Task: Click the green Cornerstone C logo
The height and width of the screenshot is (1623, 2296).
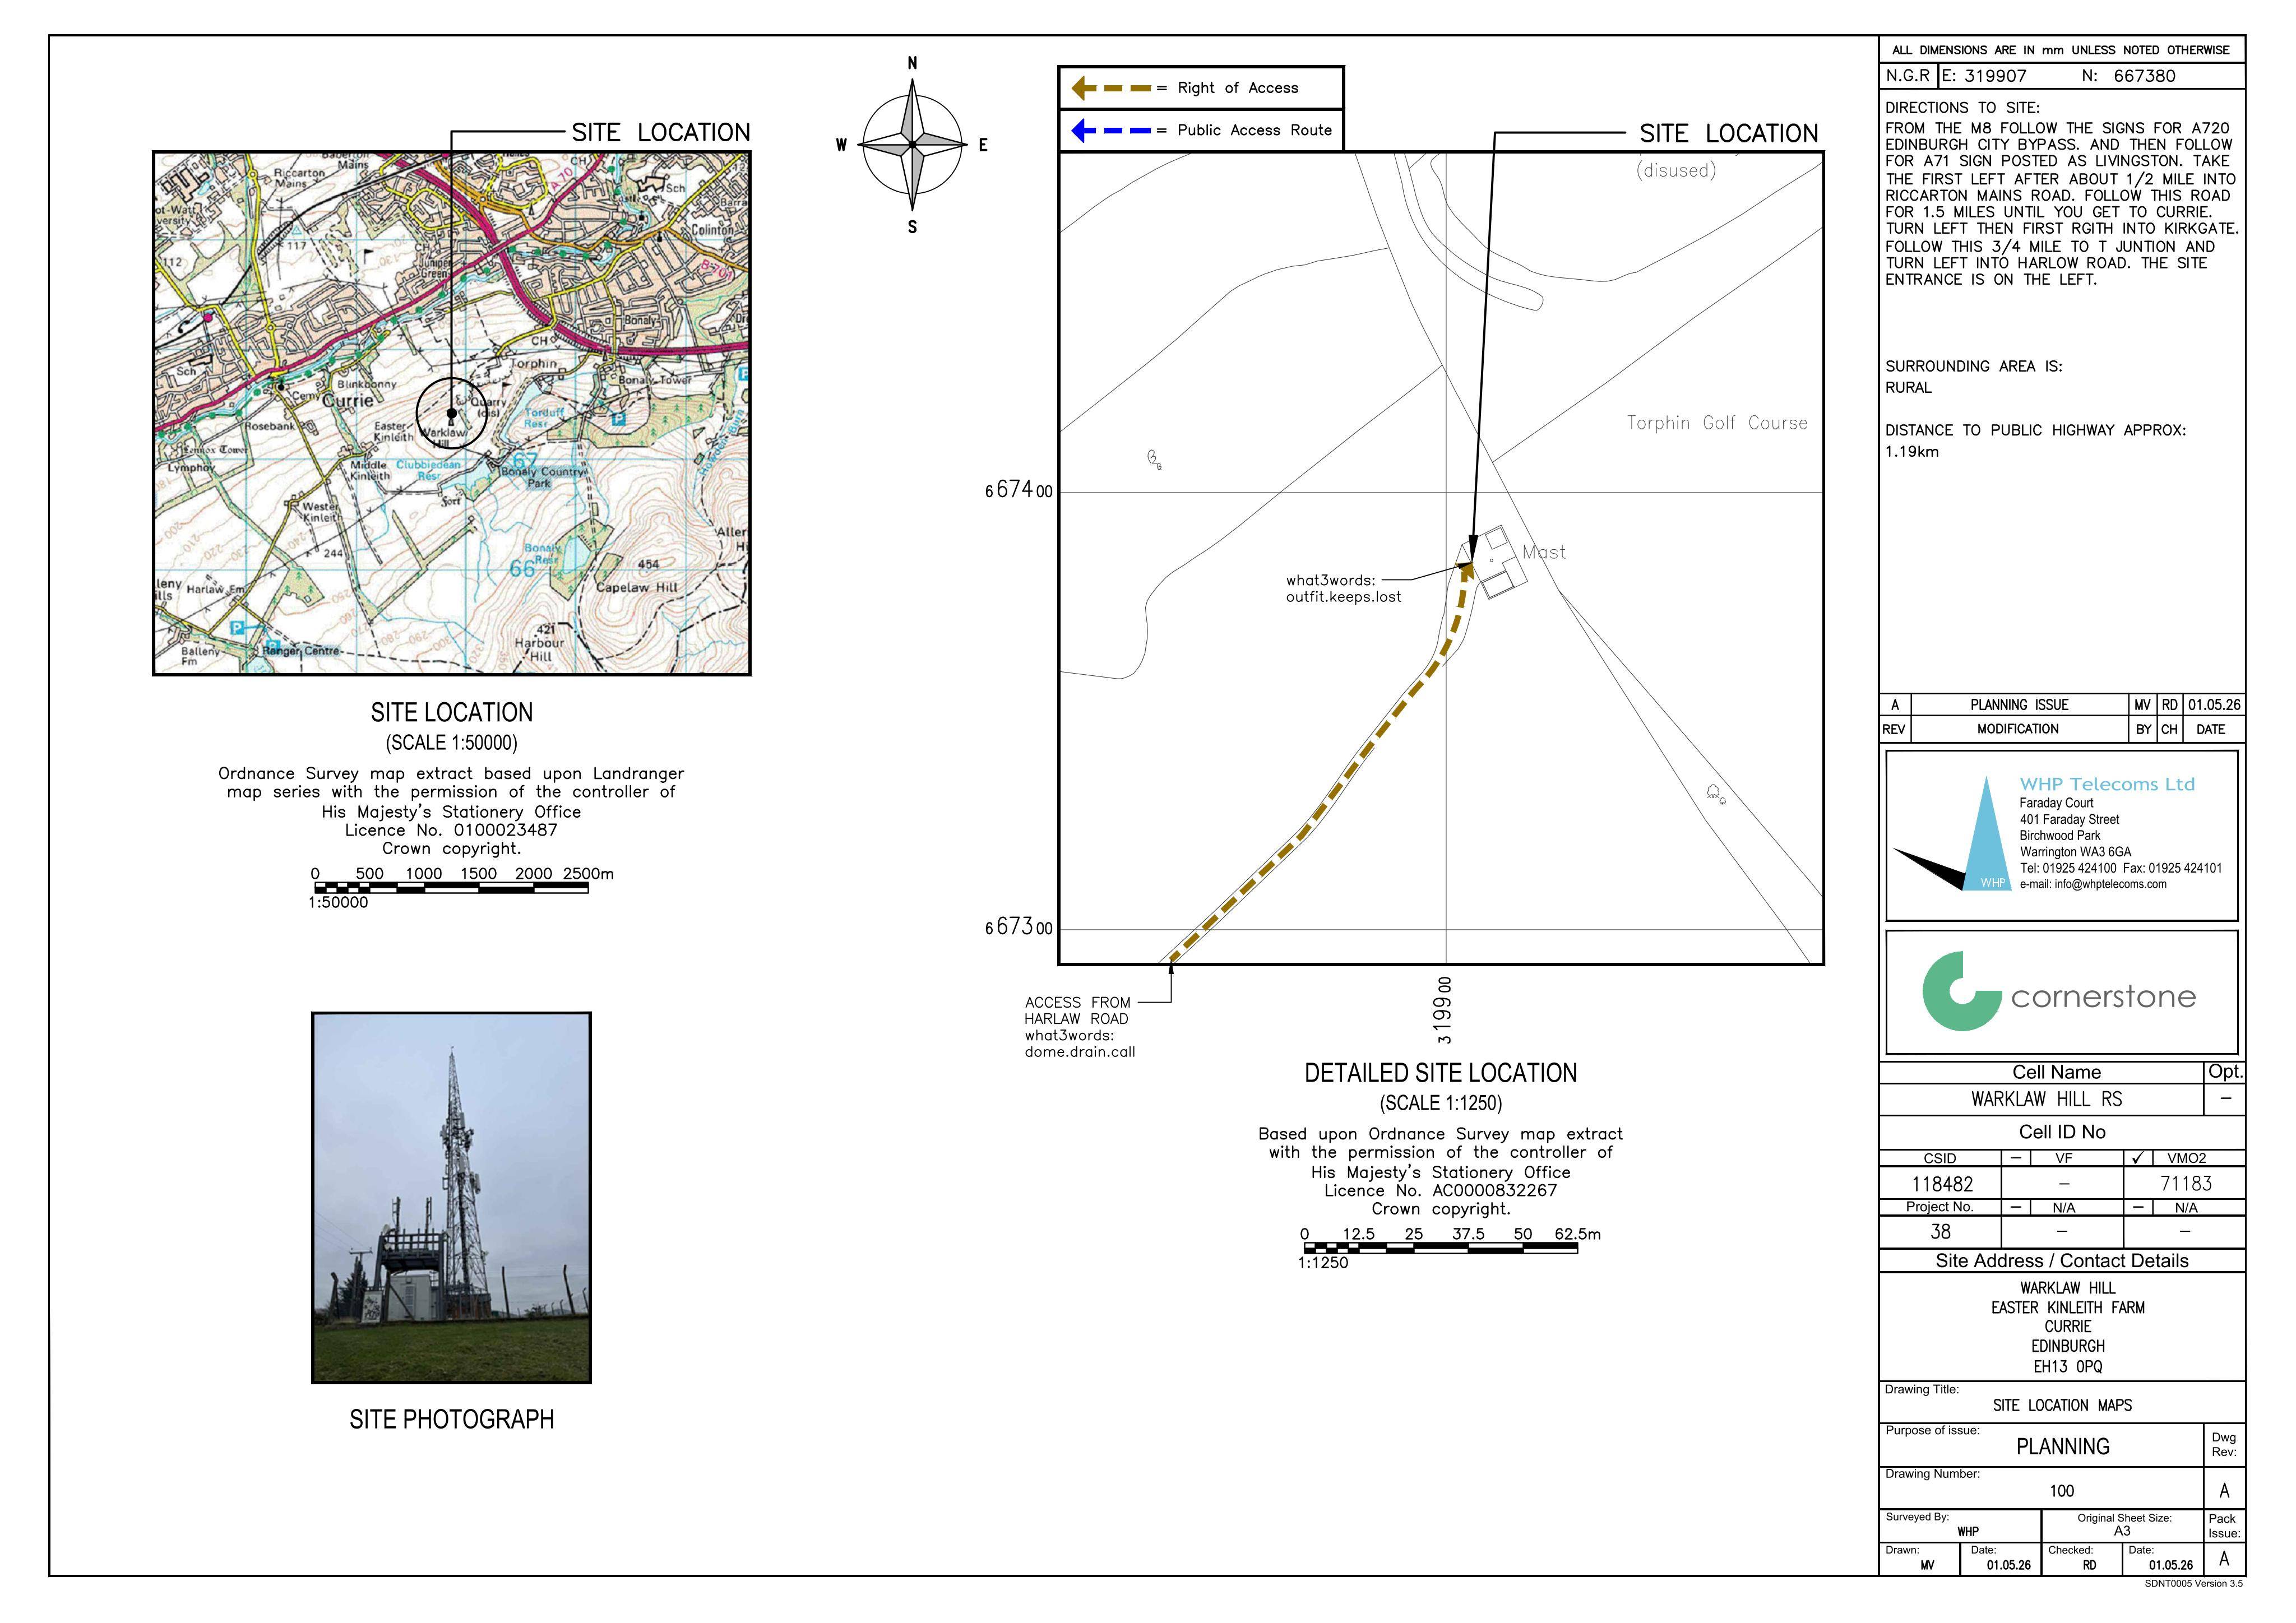Action: pyautogui.click(x=1962, y=991)
